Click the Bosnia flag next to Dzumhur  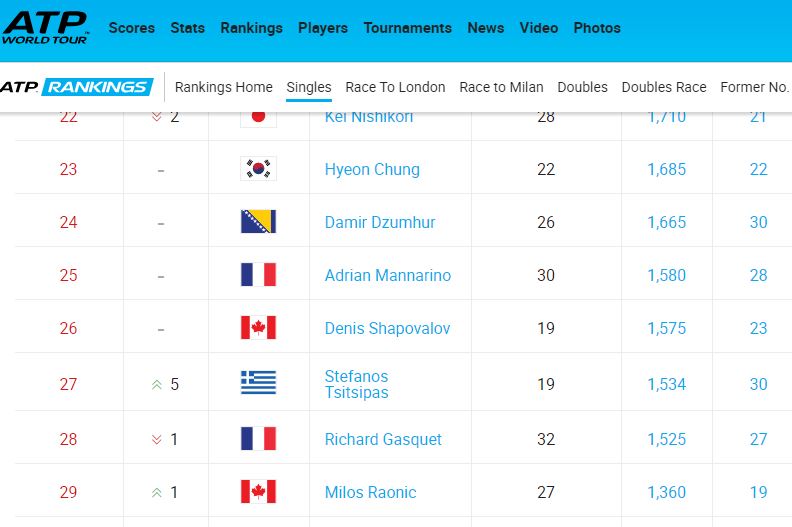[258, 222]
